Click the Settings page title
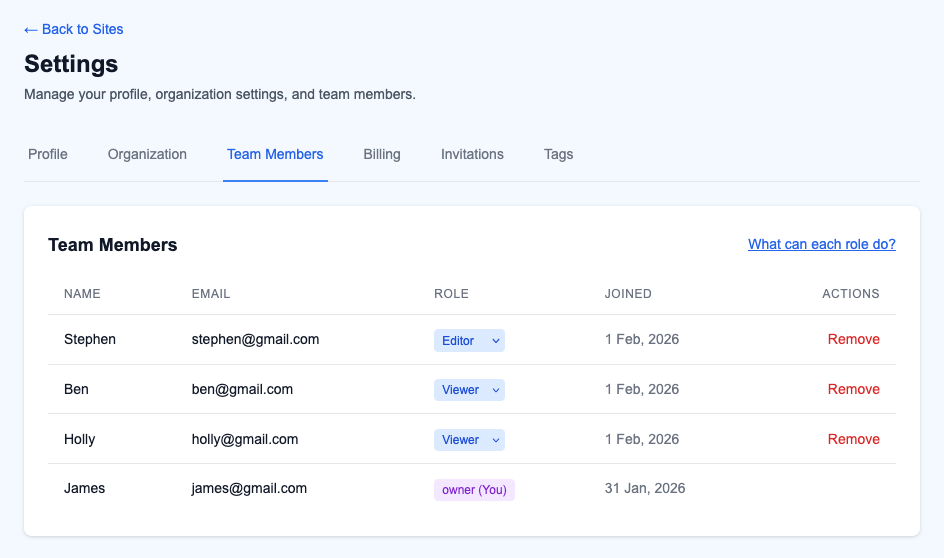This screenshot has width=944, height=558. click(x=71, y=64)
